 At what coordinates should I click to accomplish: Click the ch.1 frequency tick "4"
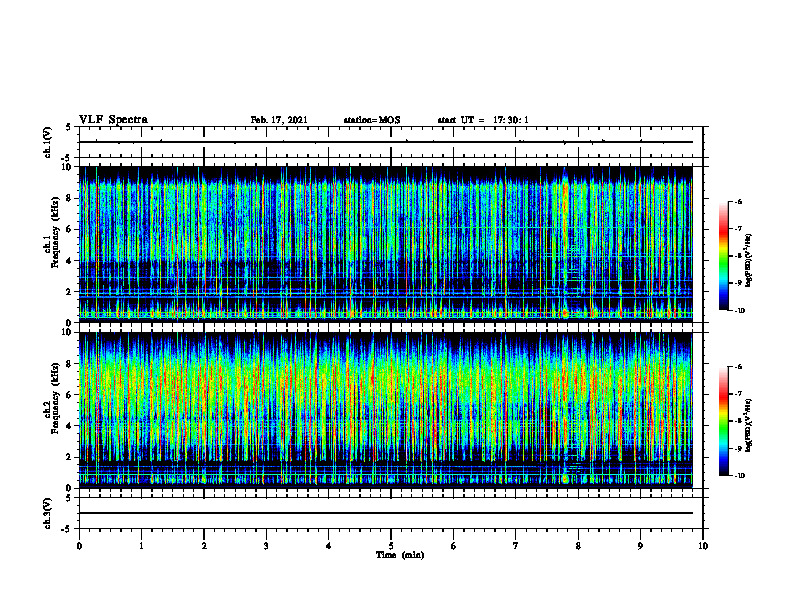coord(70,261)
